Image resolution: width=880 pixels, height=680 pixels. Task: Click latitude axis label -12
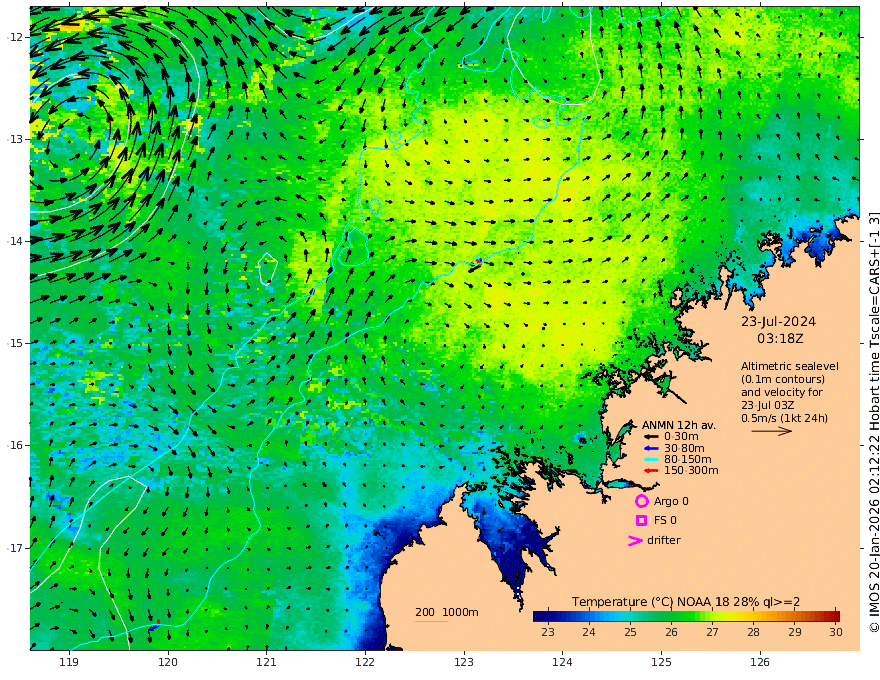[15, 37]
